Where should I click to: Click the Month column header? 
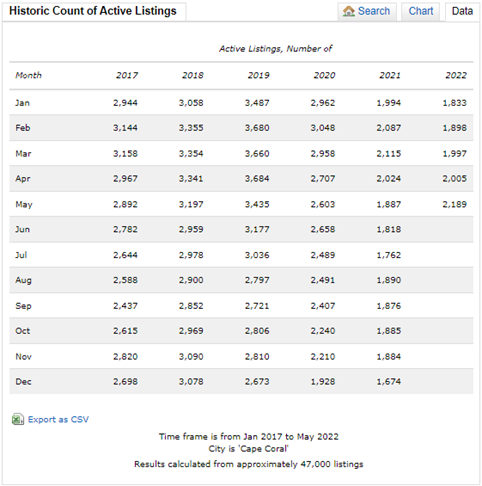[x=28, y=75]
